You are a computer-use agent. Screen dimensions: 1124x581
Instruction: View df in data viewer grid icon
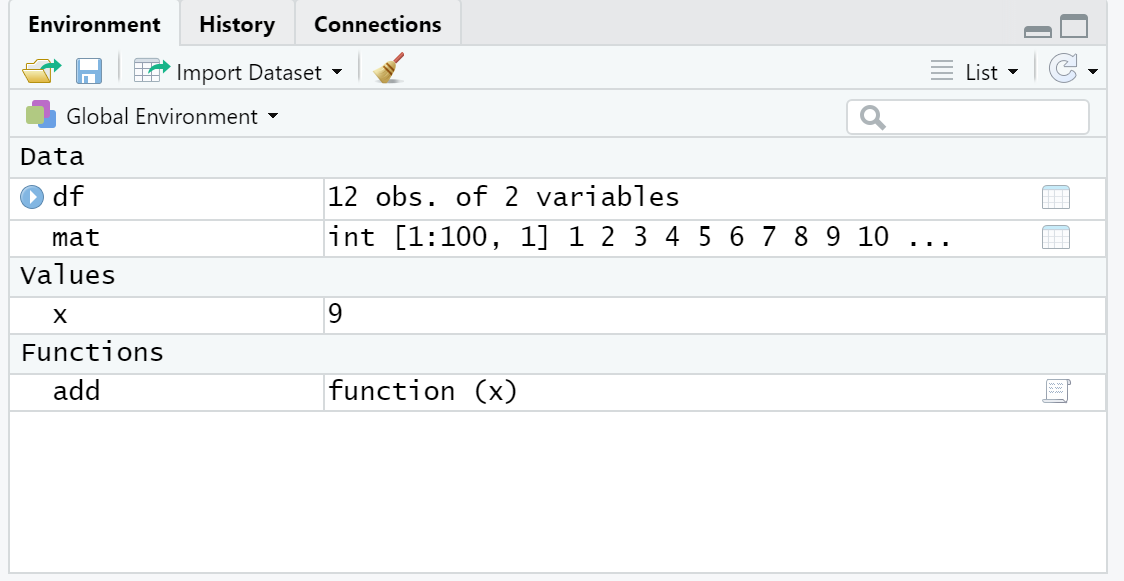[1055, 197]
